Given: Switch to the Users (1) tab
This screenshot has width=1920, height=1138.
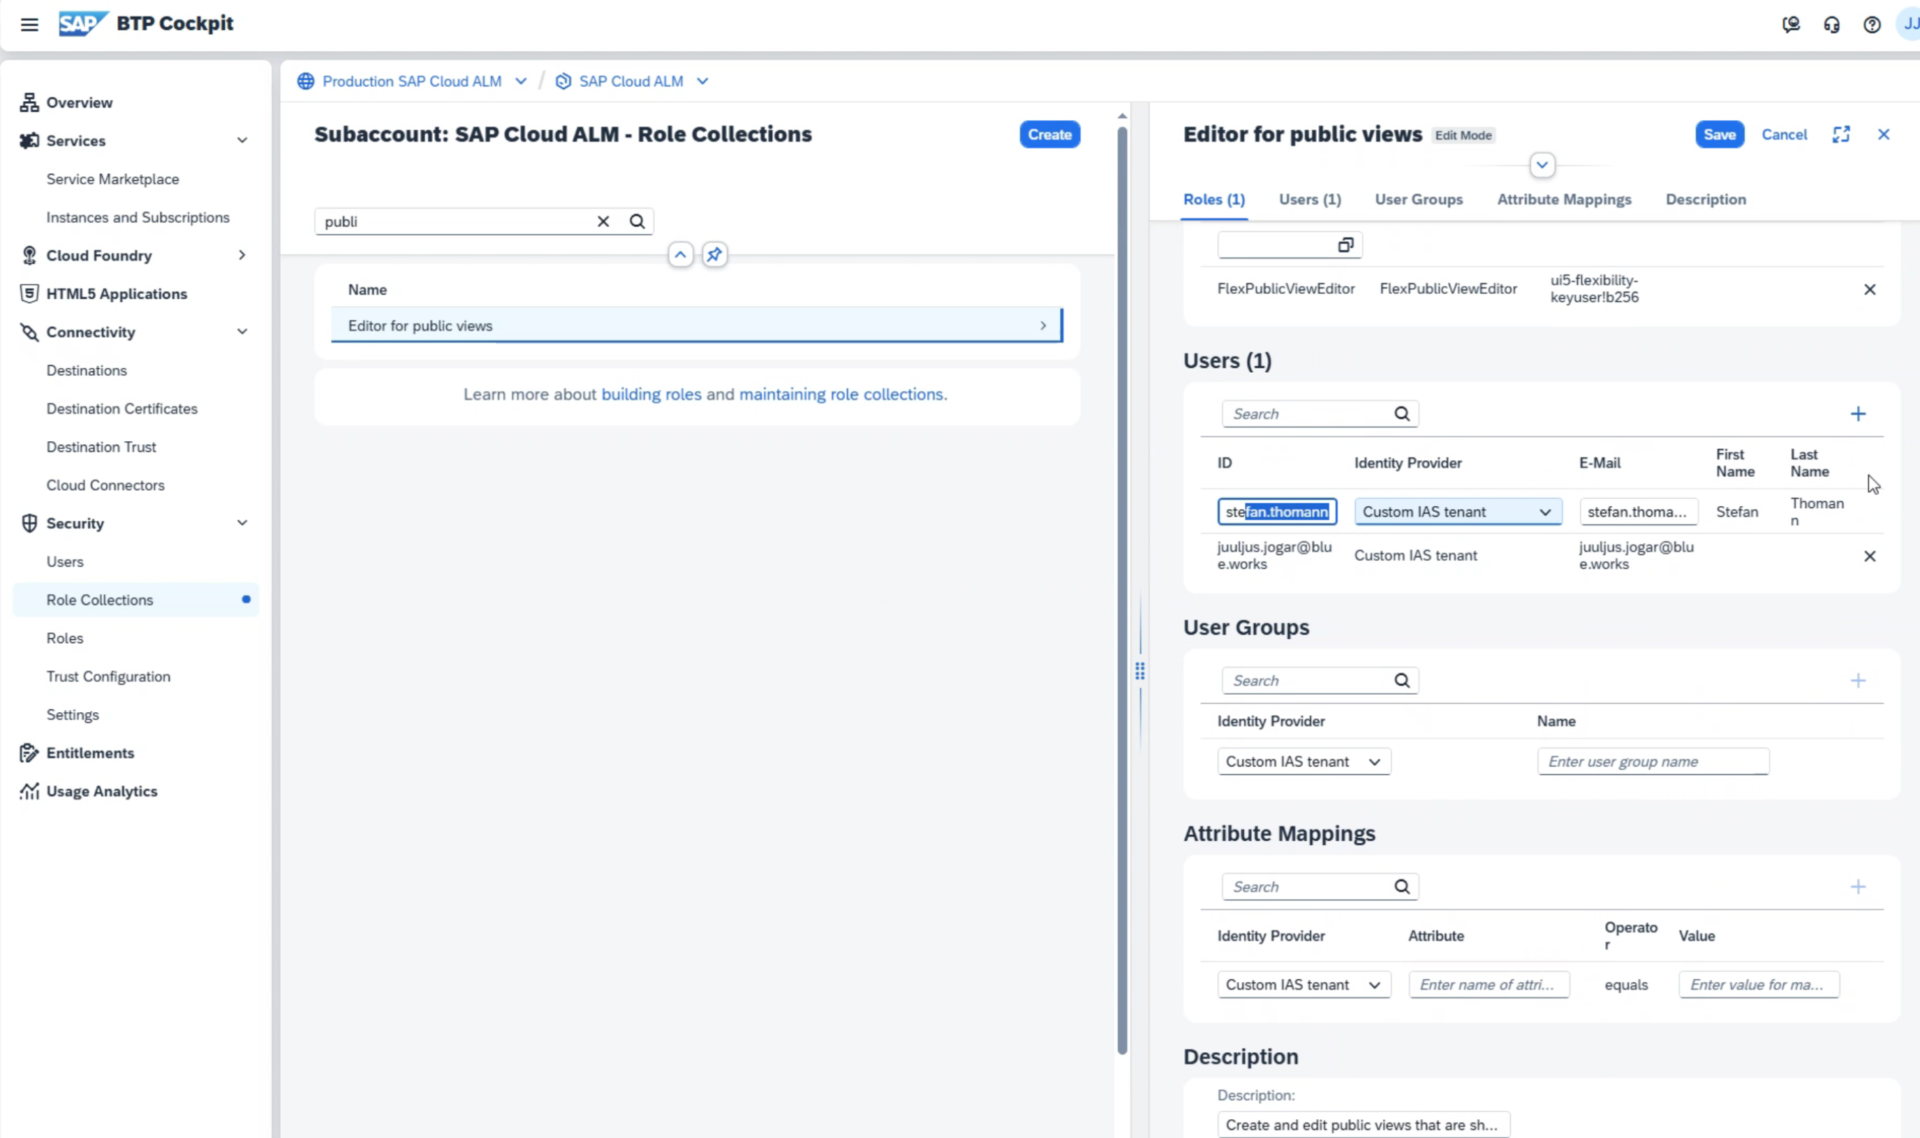Looking at the screenshot, I should click(1309, 200).
